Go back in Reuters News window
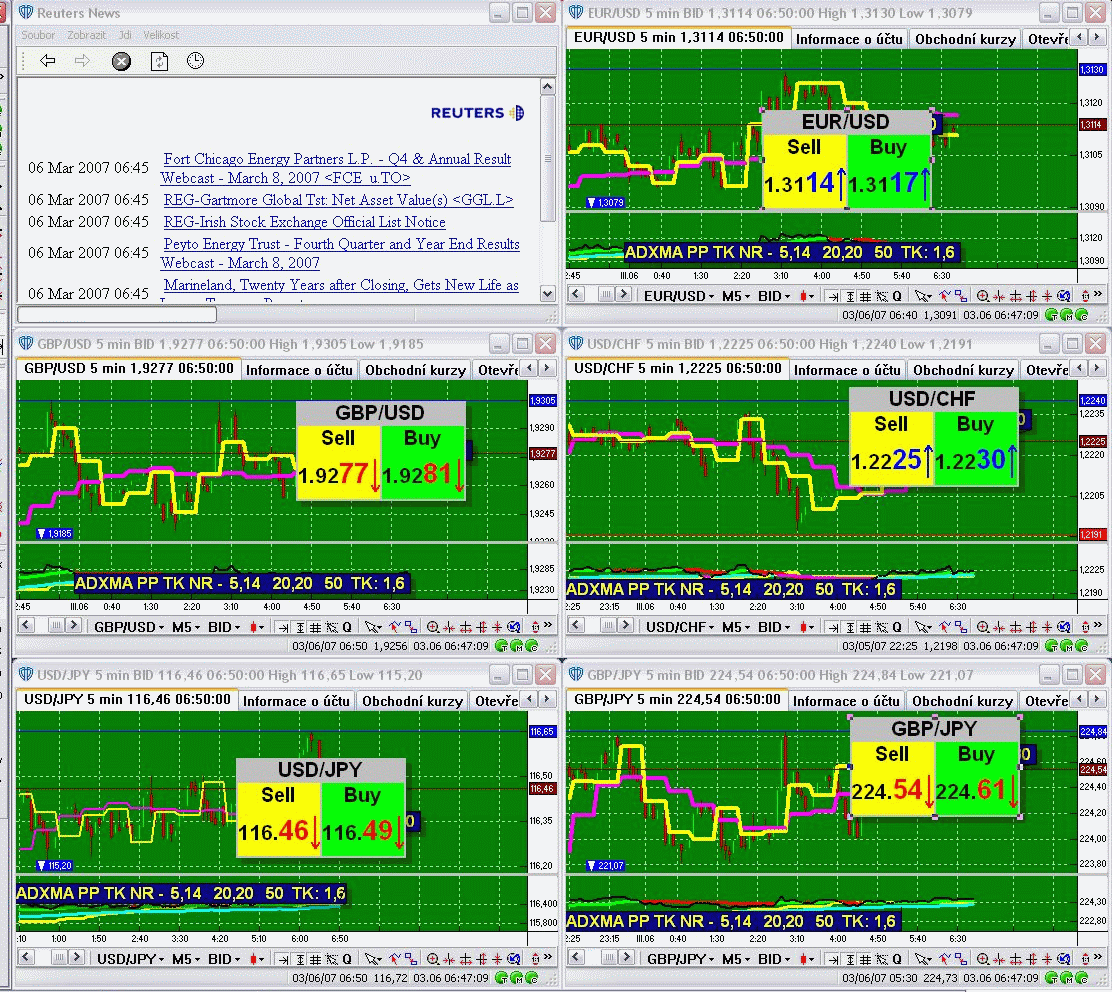Image resolution: width=1112 pixels, height=992 pixels. tap(48, 61)
